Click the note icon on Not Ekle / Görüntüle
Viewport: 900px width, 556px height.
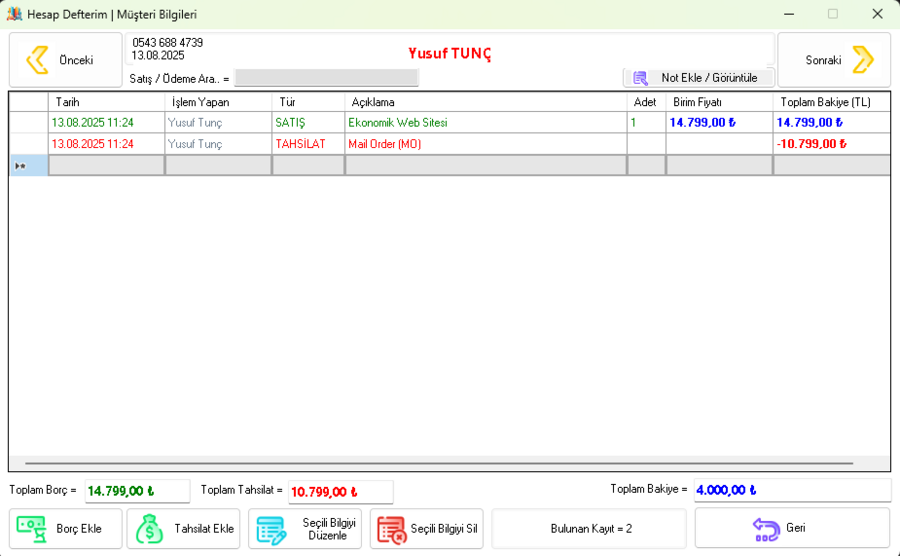[x=640, y=78]
